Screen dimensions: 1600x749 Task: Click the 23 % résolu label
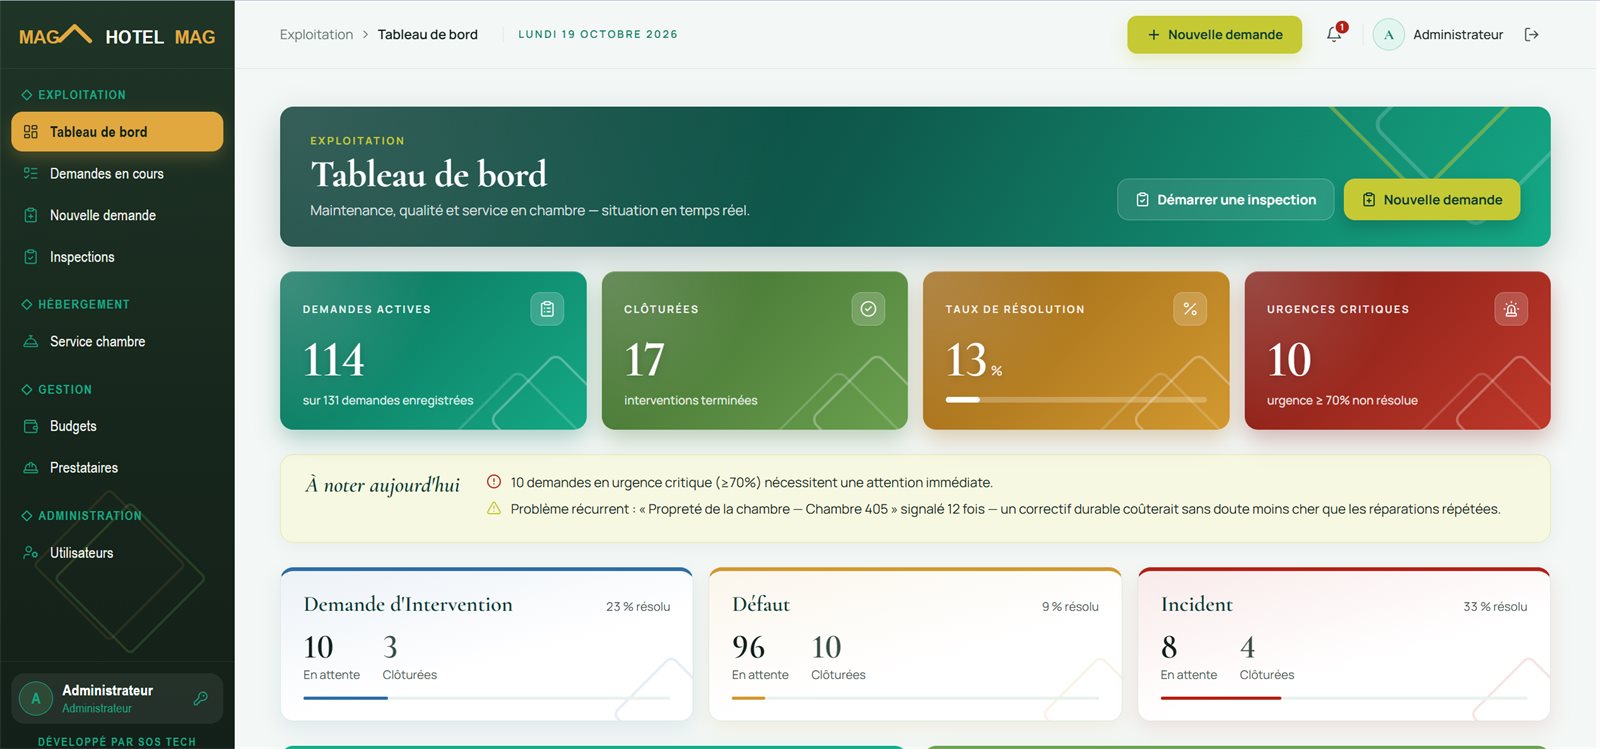pos(638,606)
